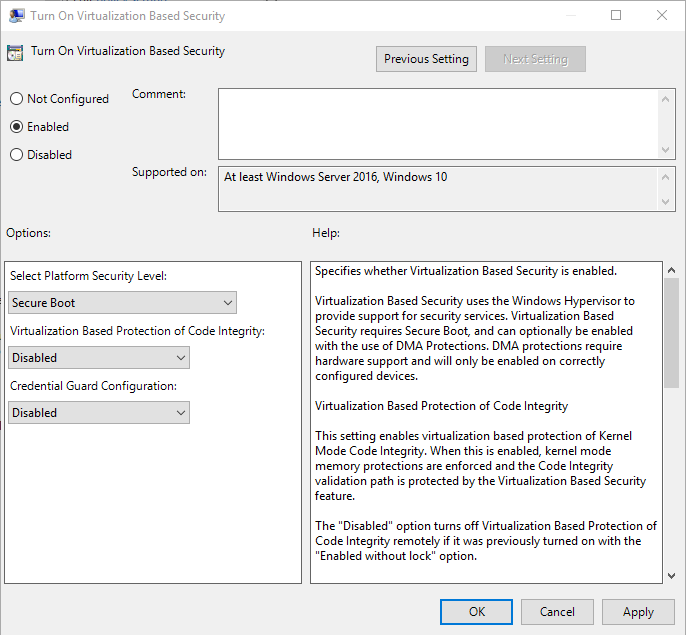Expand Virtualization Based Protection of Code Integrity dropdown

[98, 358]
